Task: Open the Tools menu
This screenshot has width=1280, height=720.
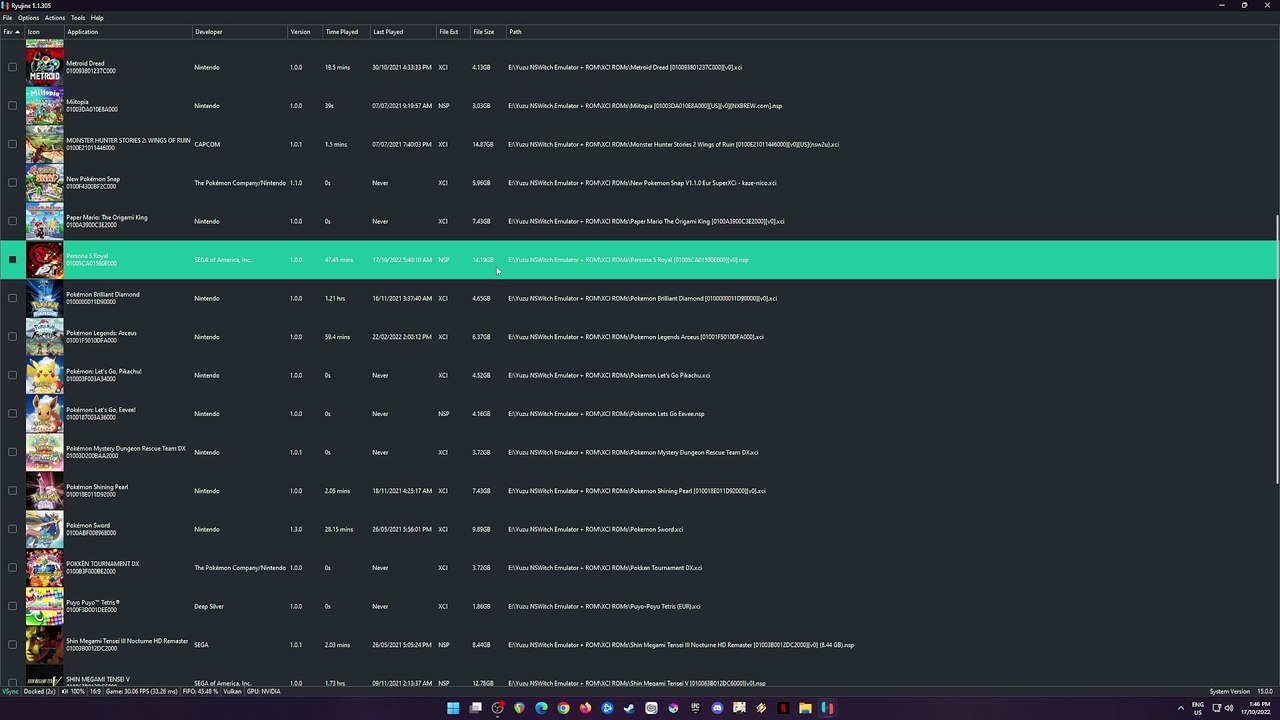Action: pyautogui.click(x=78, y=18)
